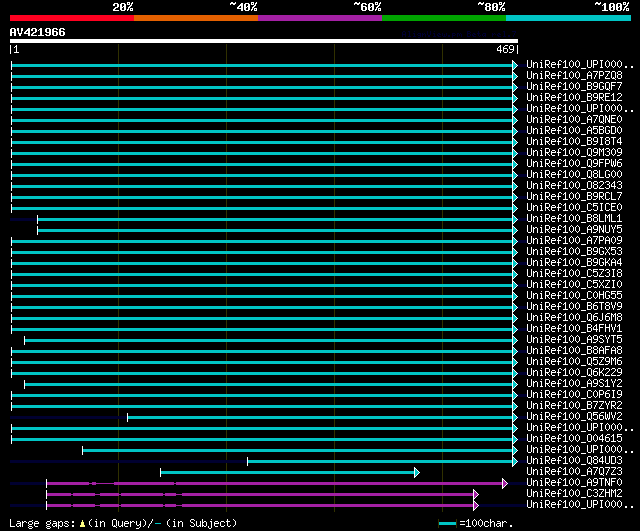Select the UniRef100_B8AFA8 label
This screenshot has width=640, height=531.
tap(574, 351)
